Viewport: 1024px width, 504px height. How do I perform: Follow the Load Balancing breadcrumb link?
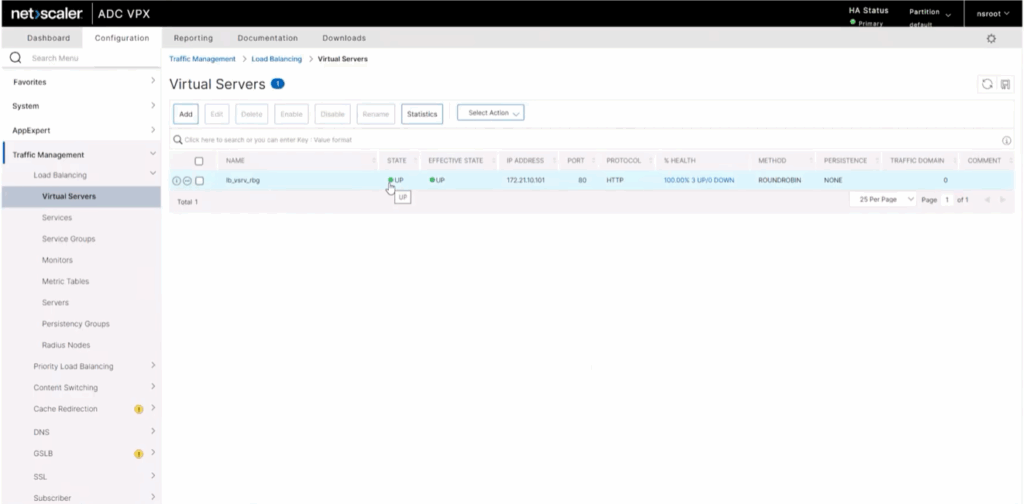point(277,59)
